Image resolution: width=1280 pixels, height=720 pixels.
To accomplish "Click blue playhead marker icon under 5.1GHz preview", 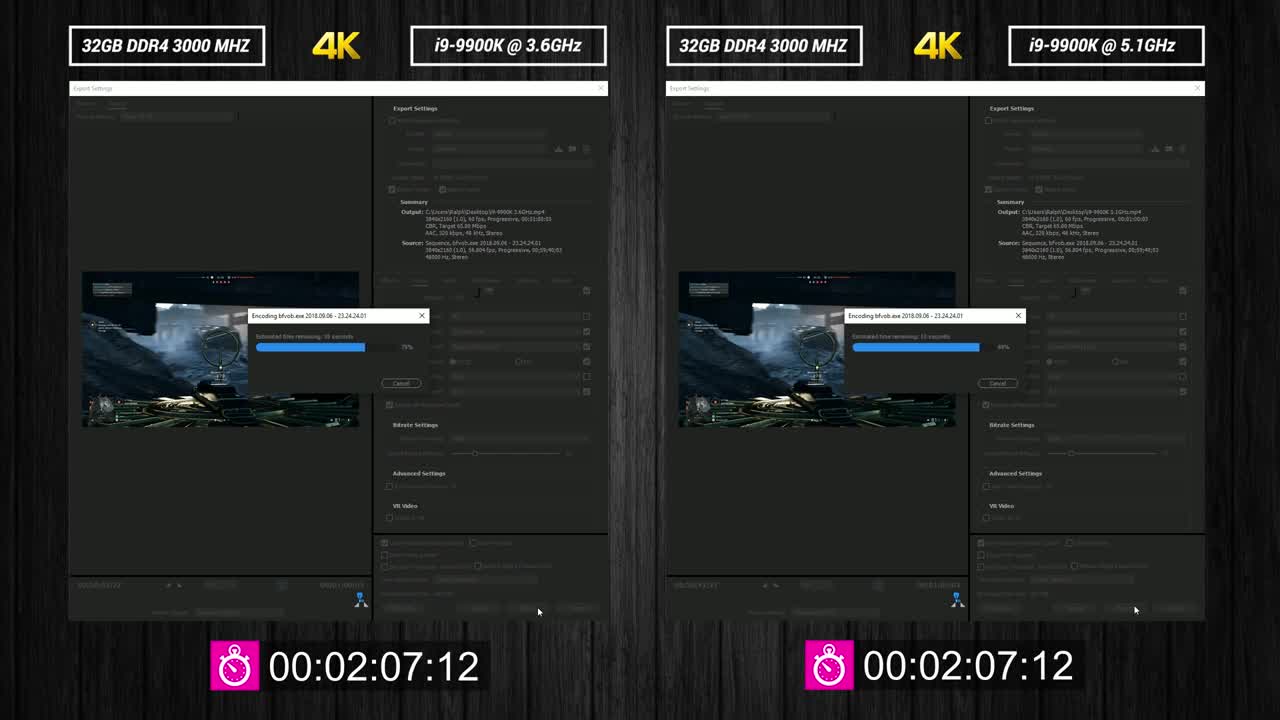I will [957, 600].
